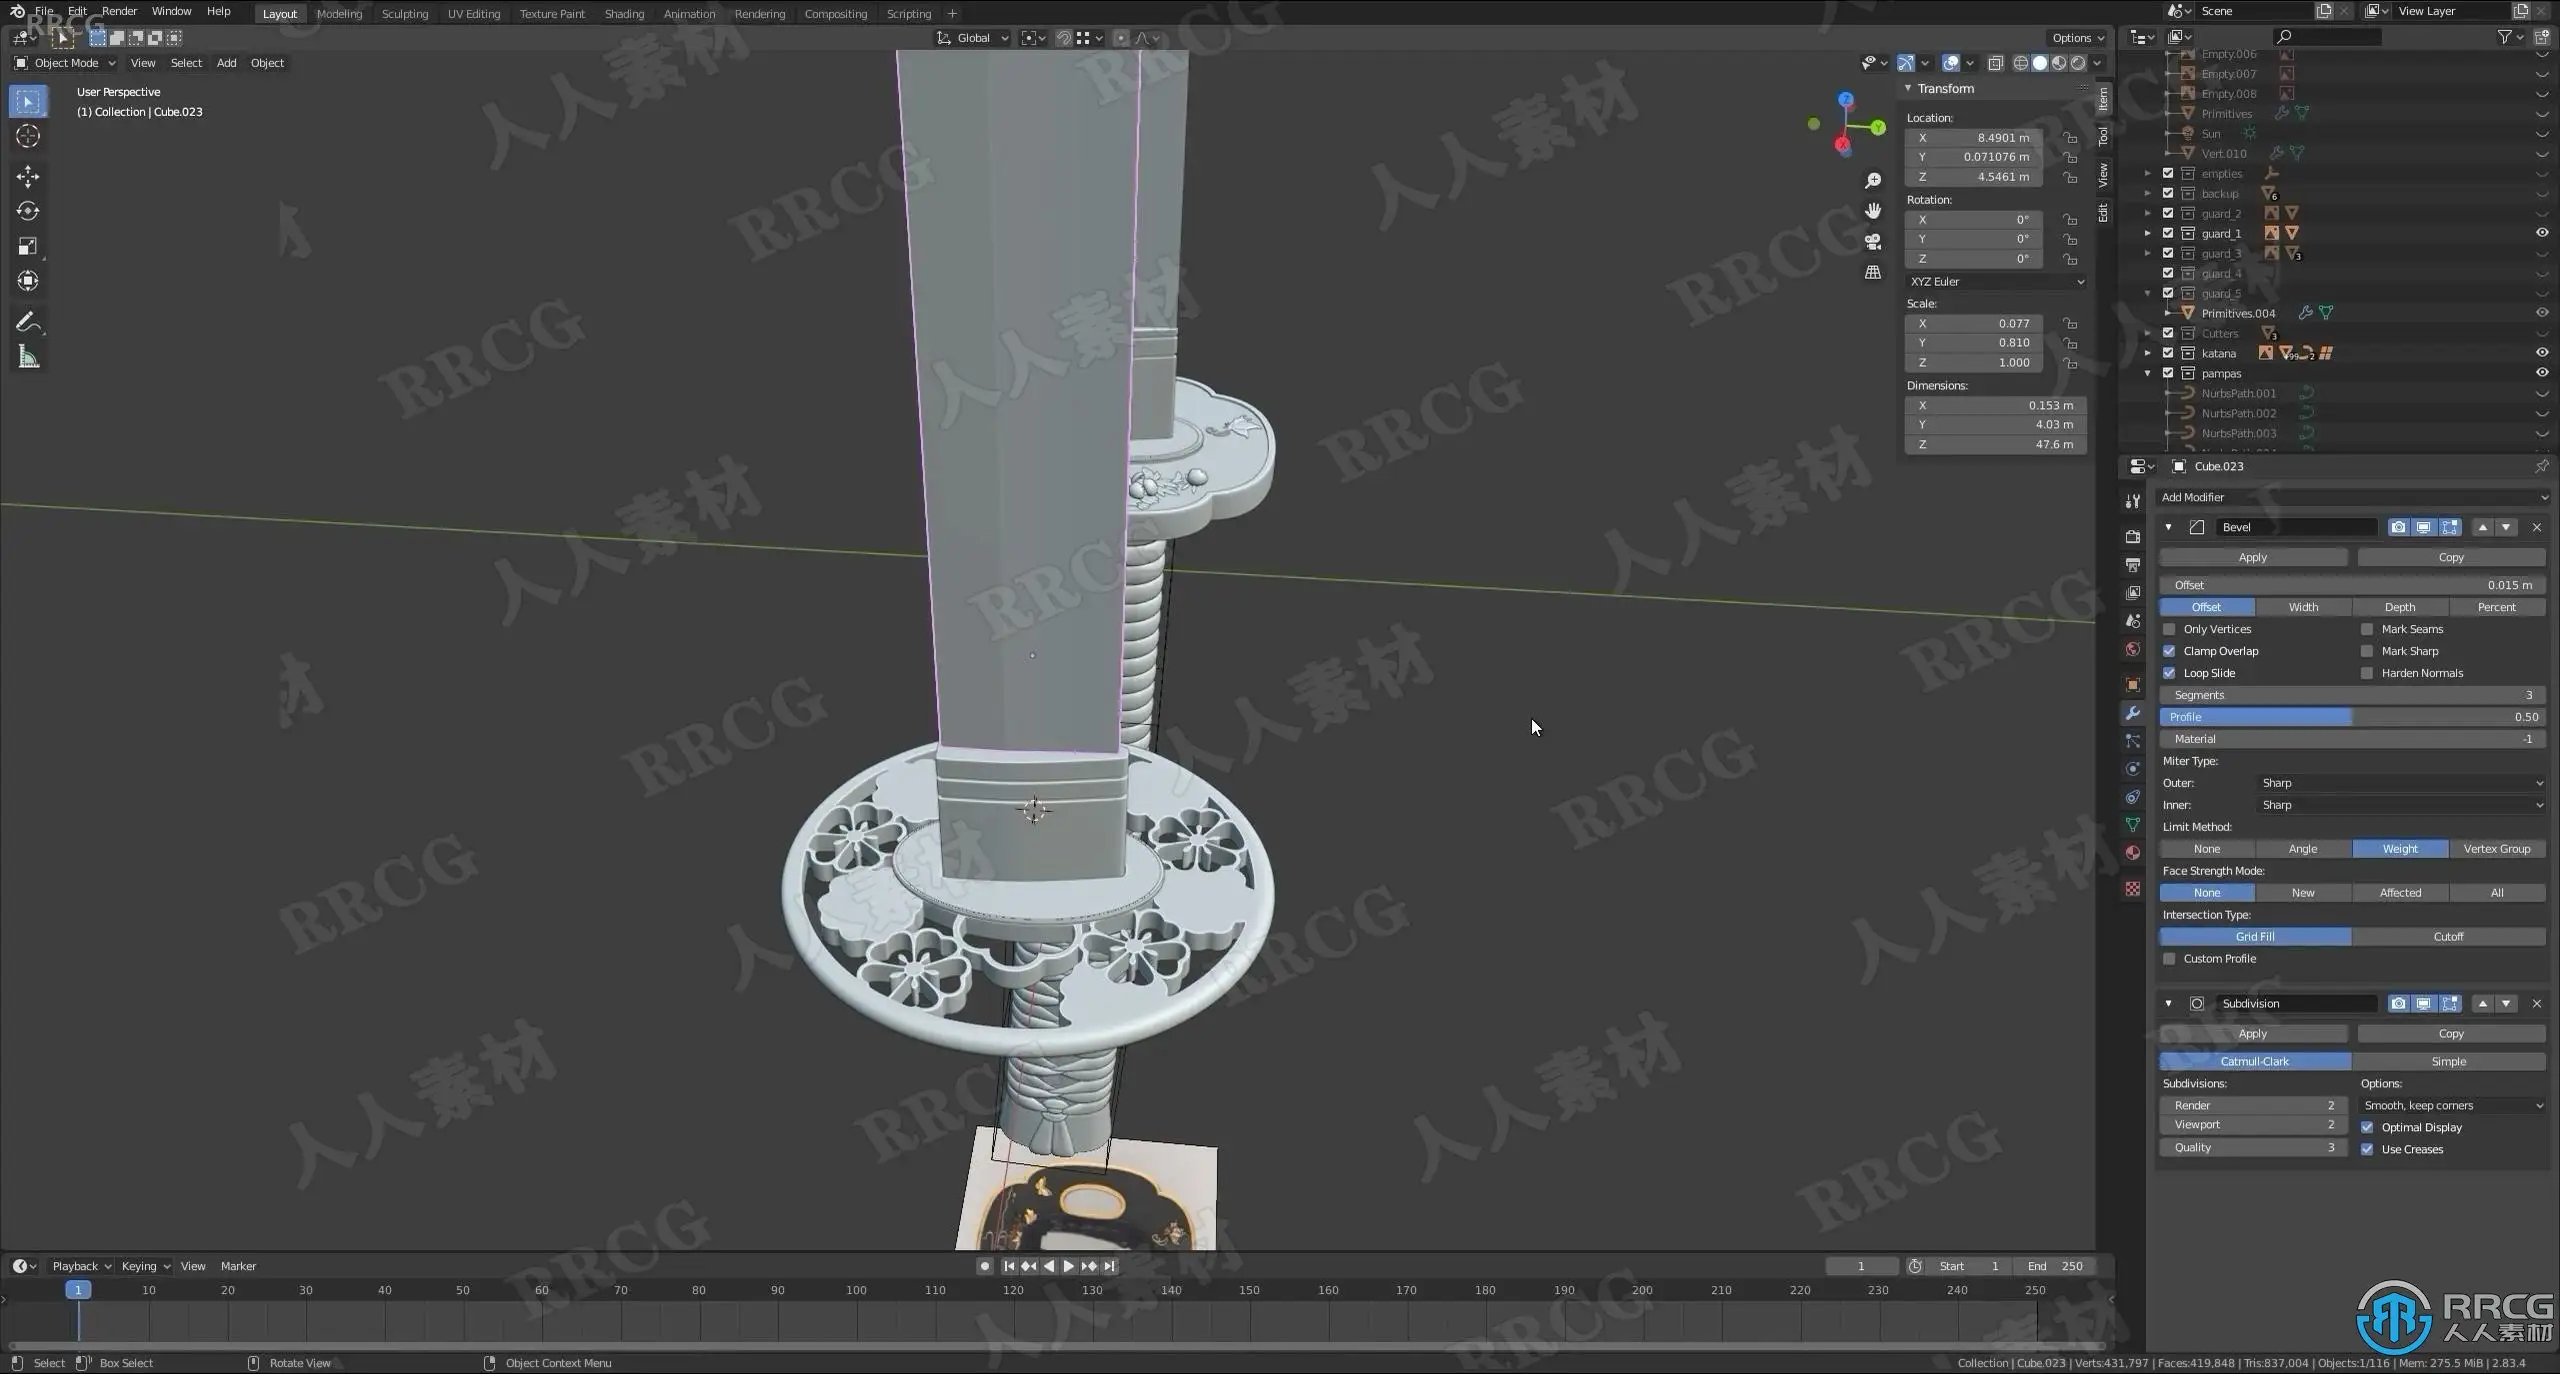Select the Rotate tool
The image size is (2560, 1374).
28,211
